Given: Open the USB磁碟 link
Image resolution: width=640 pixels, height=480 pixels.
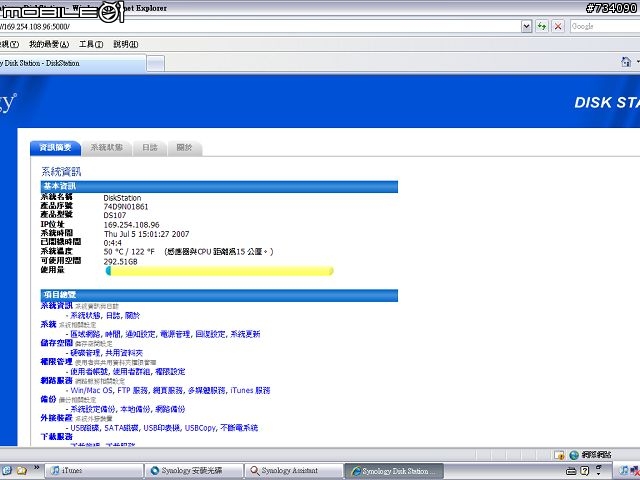Looking at the screenshot, I should (x=85, y=428).
